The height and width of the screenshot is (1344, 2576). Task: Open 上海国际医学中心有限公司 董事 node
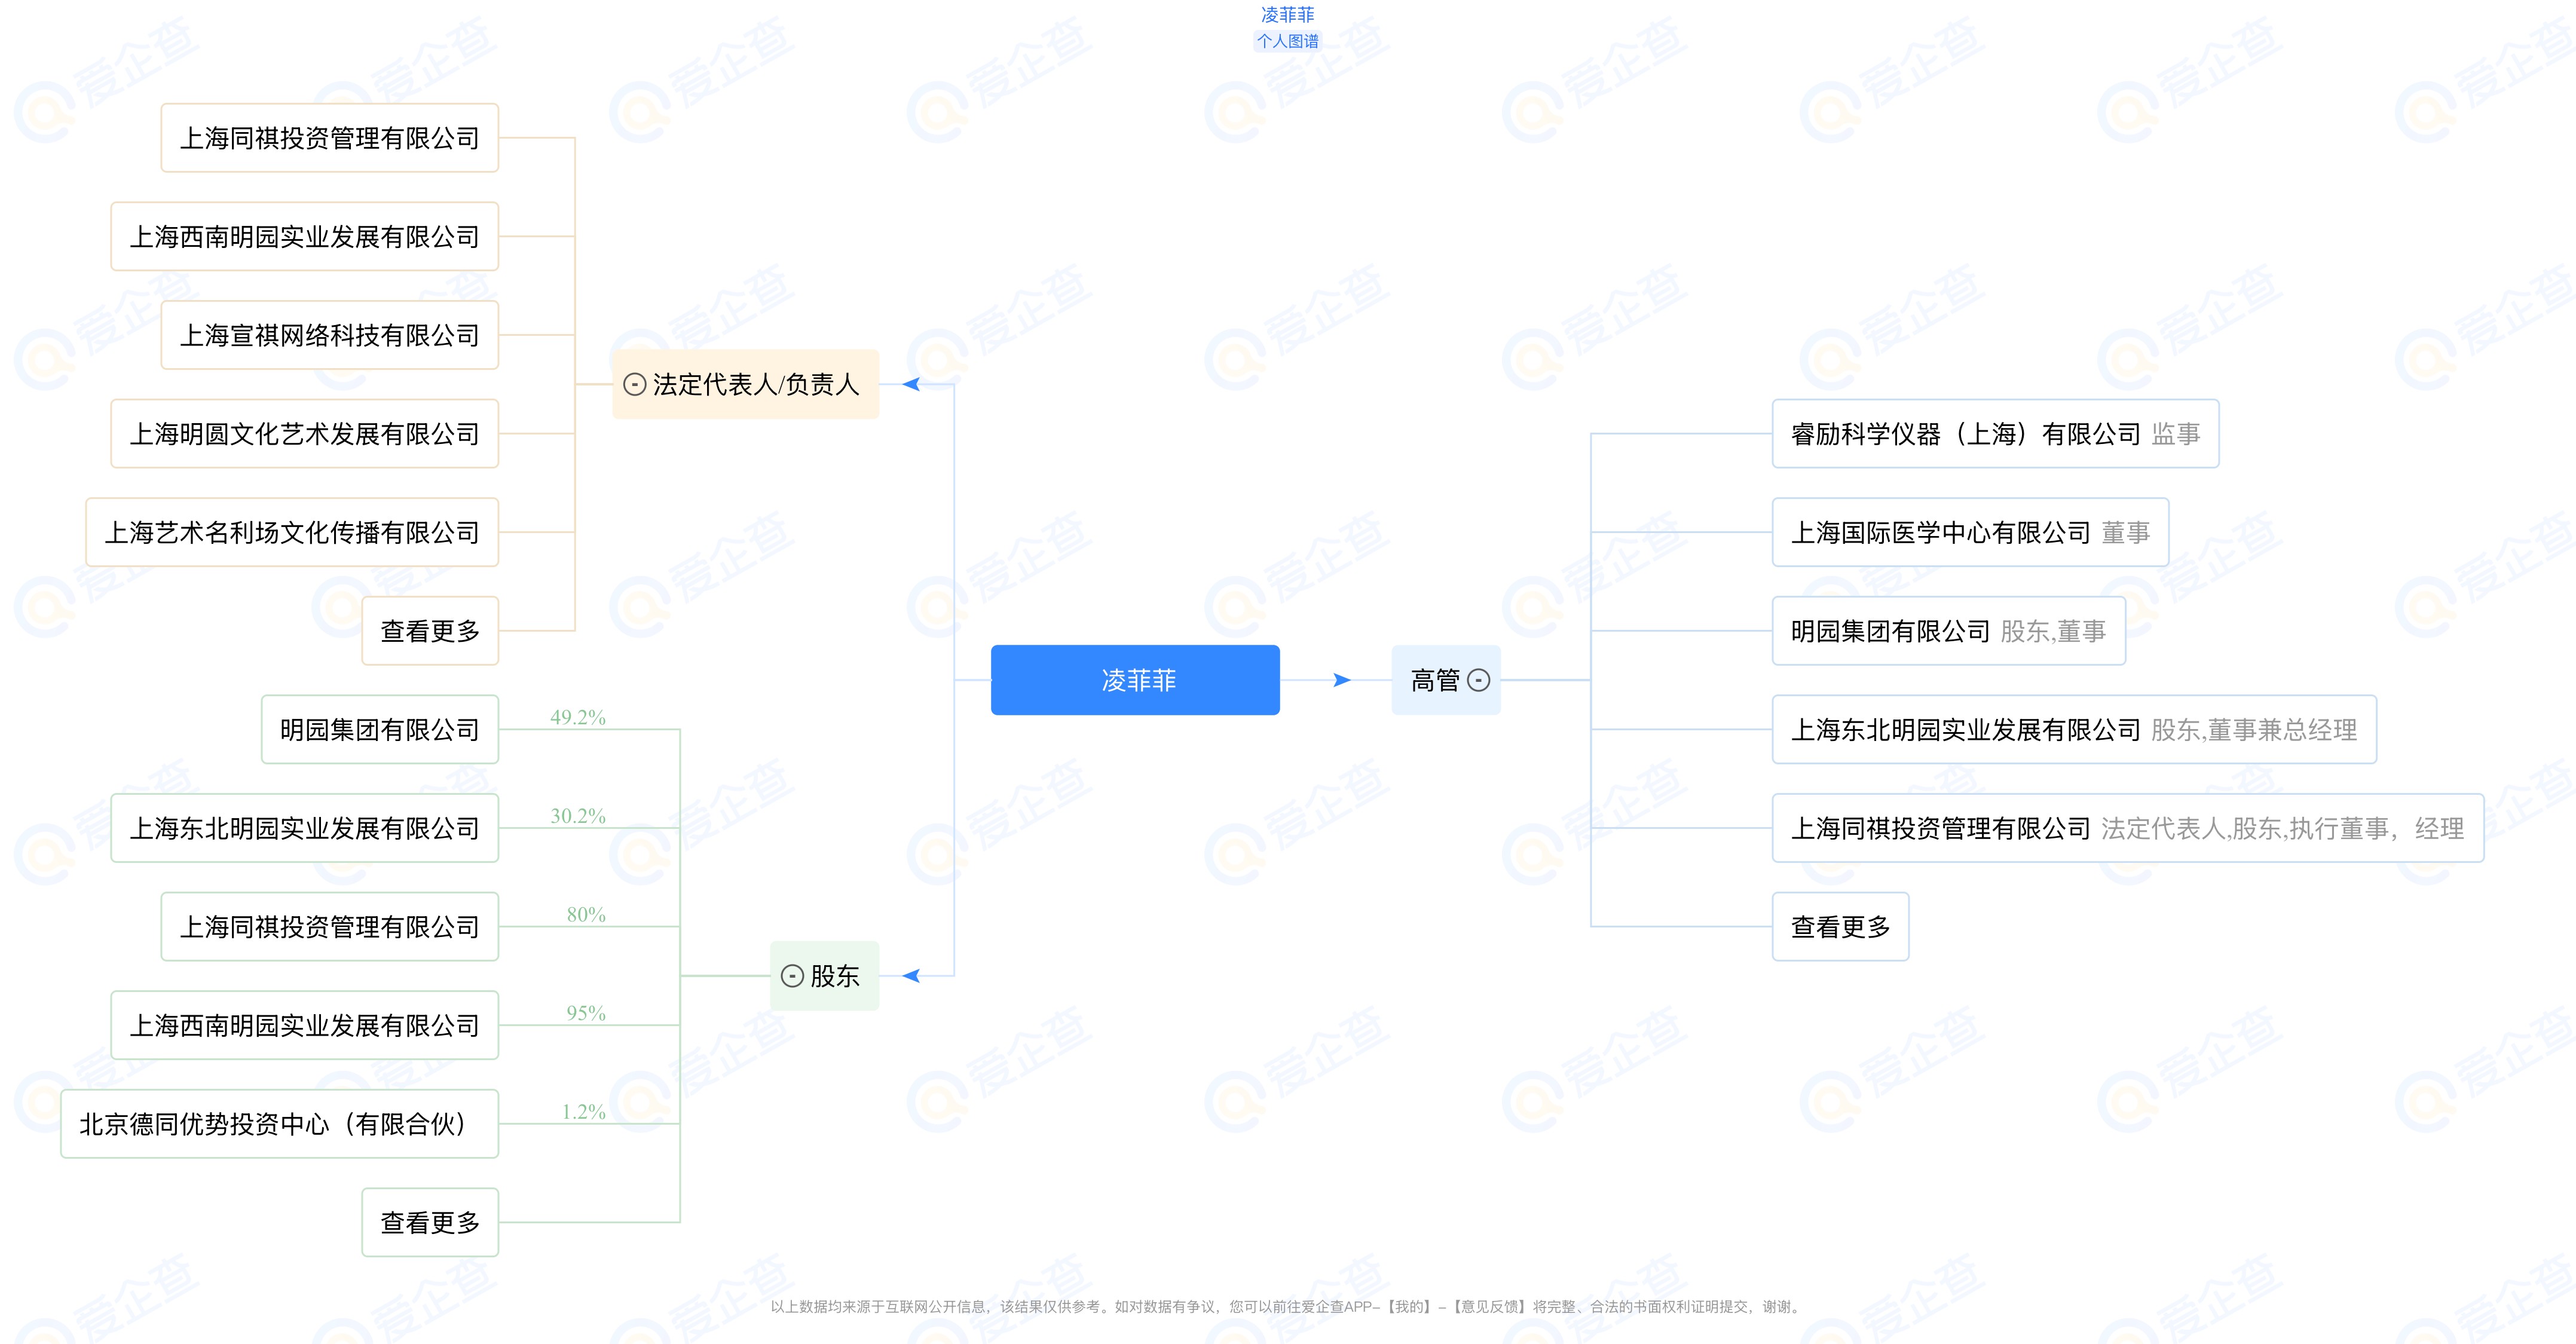click(x=1970, y=533)
